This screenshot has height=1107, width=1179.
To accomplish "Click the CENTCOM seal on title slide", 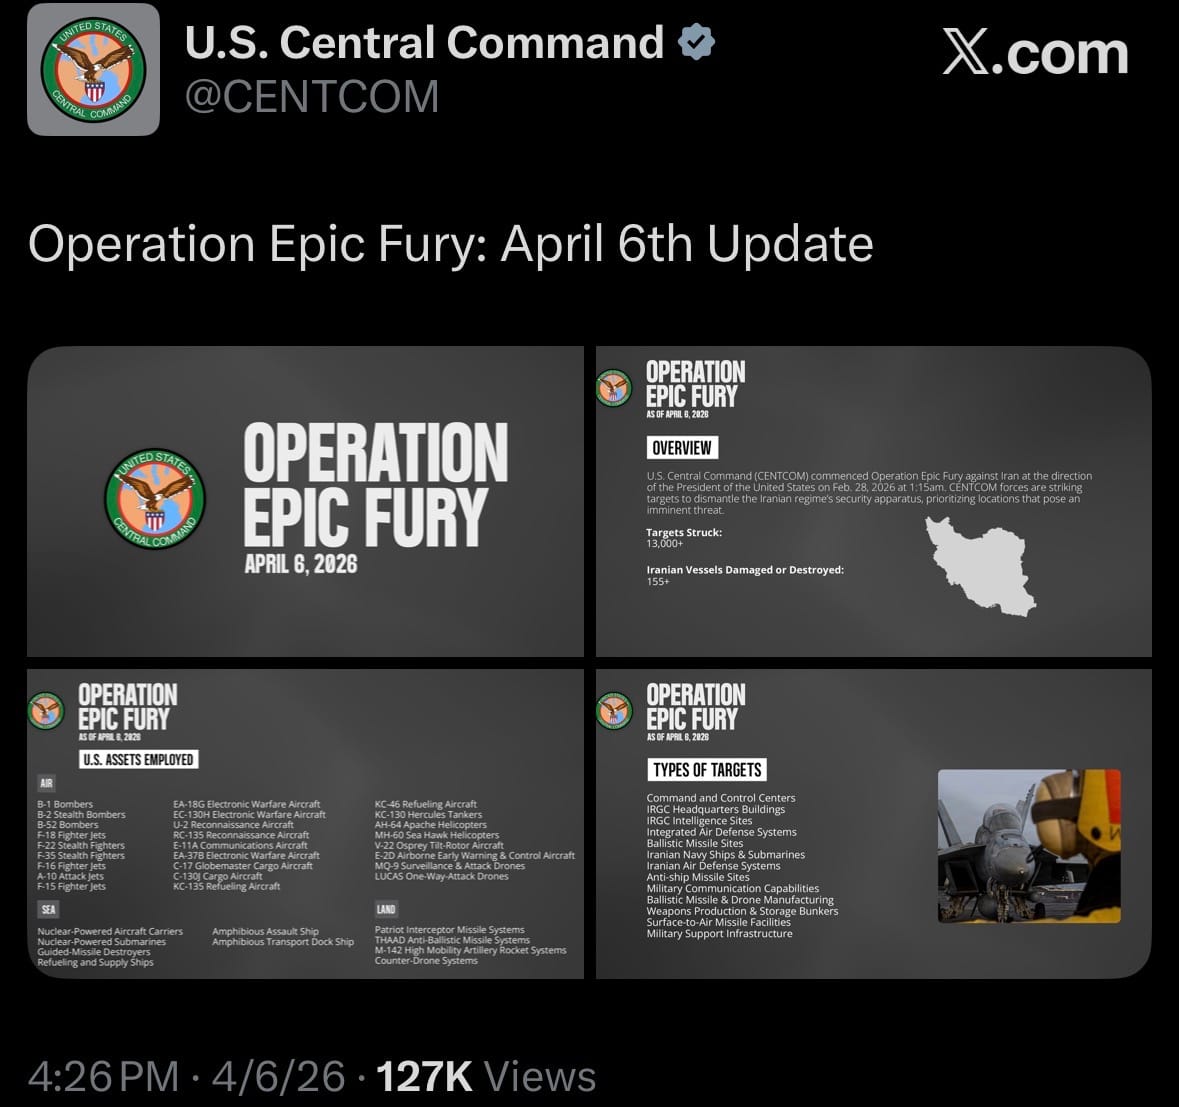I will pos(155,499).
